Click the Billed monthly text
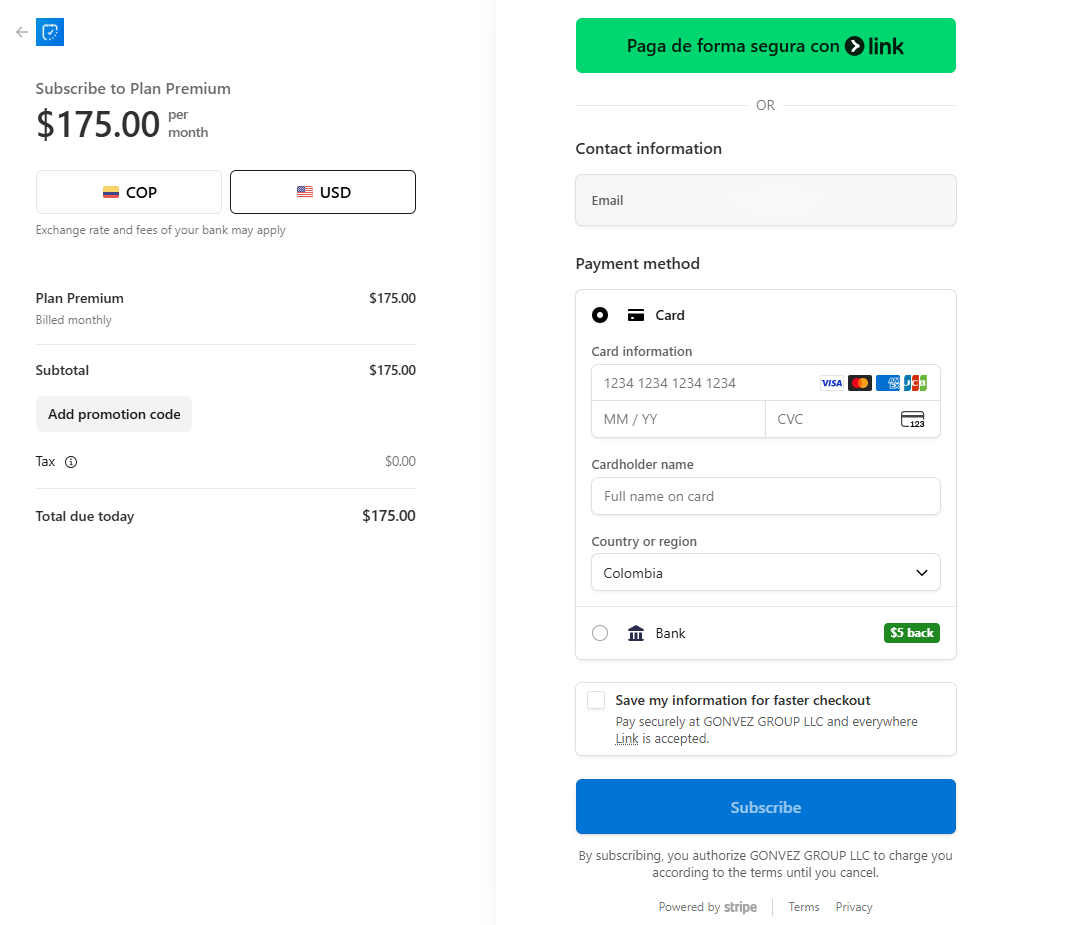Viewport: 1077px width, 925px height. pyautogui.click(x=73, y=320)
